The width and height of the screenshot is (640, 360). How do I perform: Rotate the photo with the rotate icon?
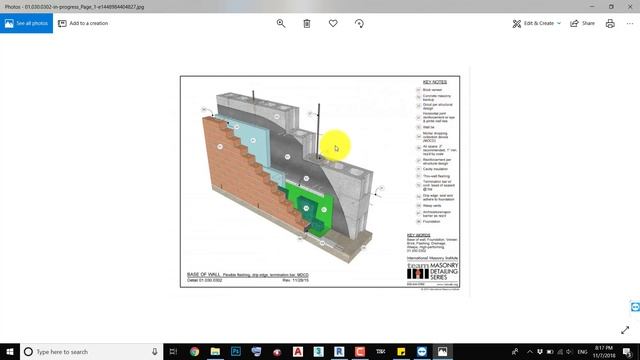point(359,23)
